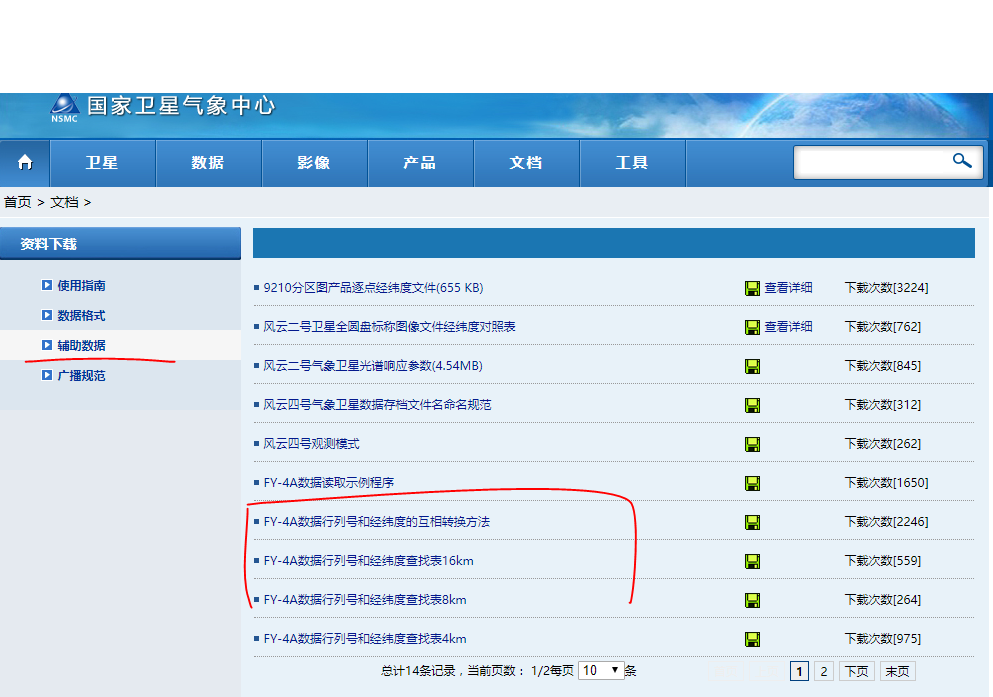The width and height of the screenshot is (993, 697).
Task: Click the download icon for FY-4A经纬度查找表16km
Action: (x=752, y=561)
